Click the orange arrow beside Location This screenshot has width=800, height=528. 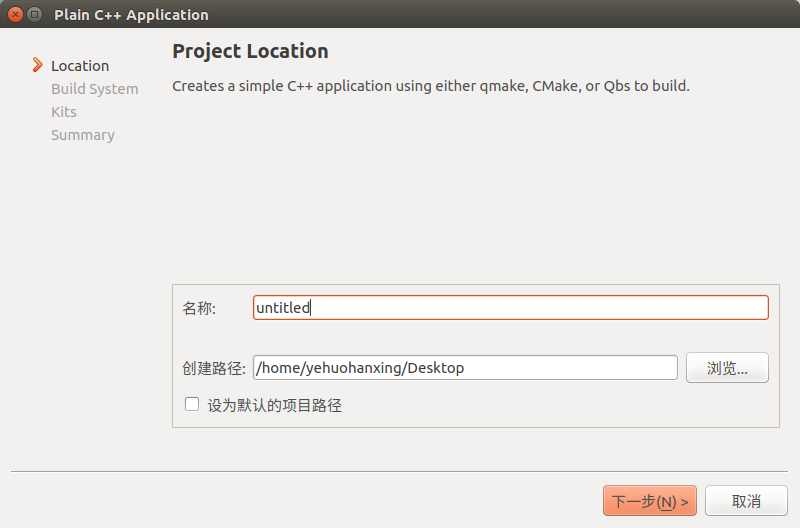pyautogui.click(x=38, y=66)
